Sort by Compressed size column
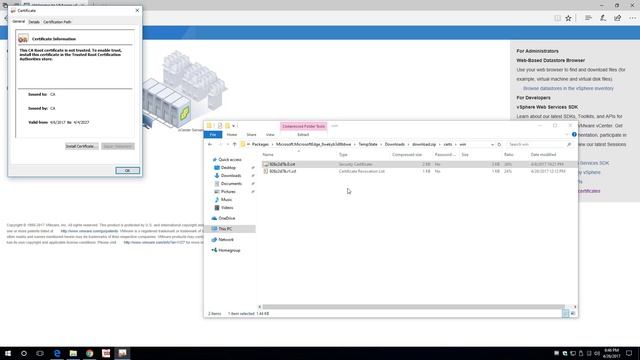Viewport: 640px width, 360px height. tap(407, 155)
